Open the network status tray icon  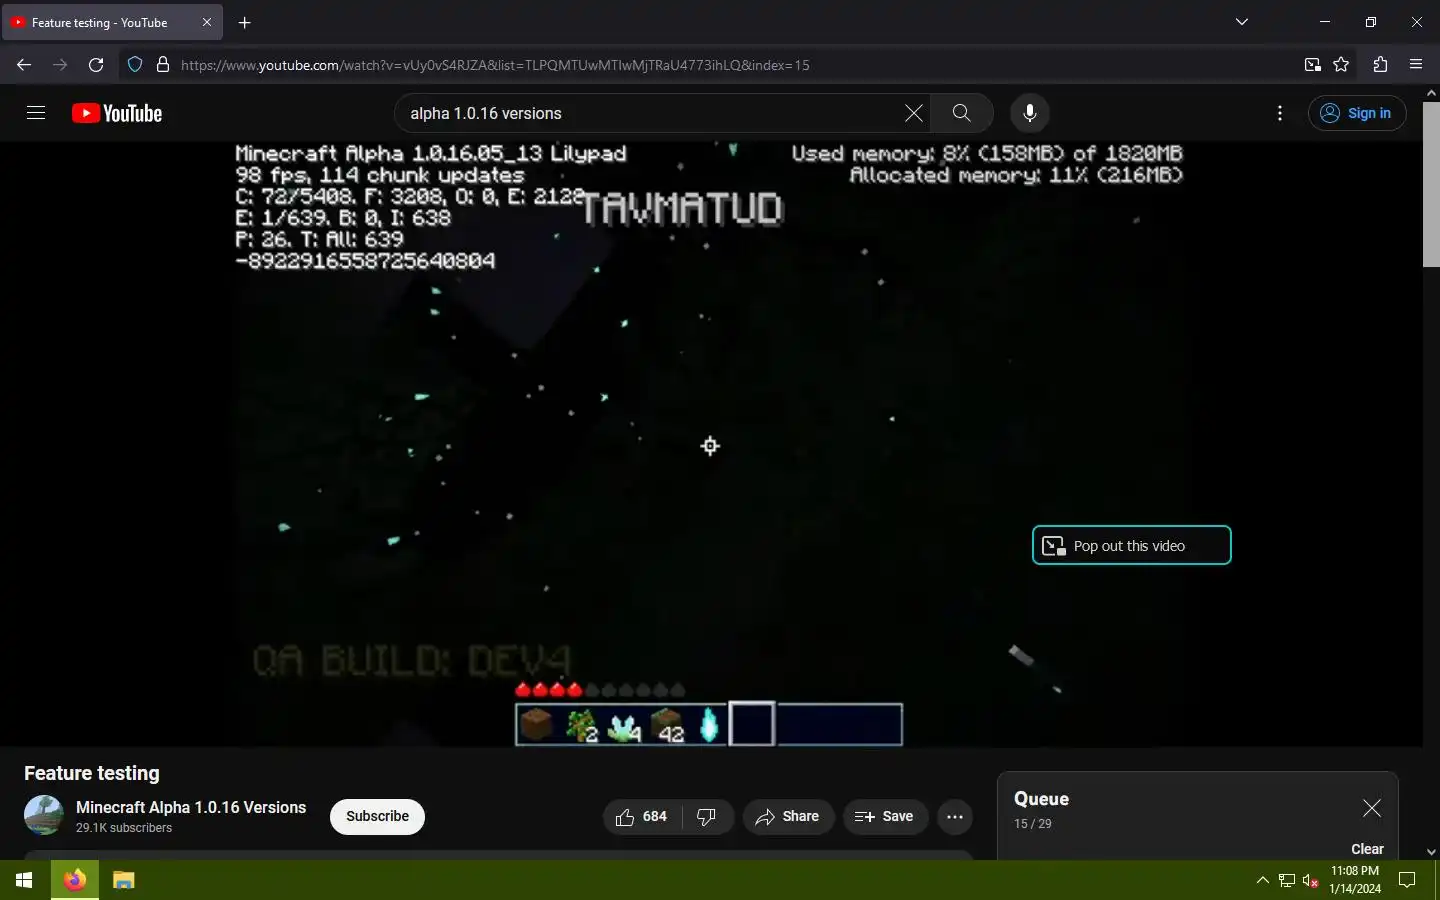(1287, 880)
